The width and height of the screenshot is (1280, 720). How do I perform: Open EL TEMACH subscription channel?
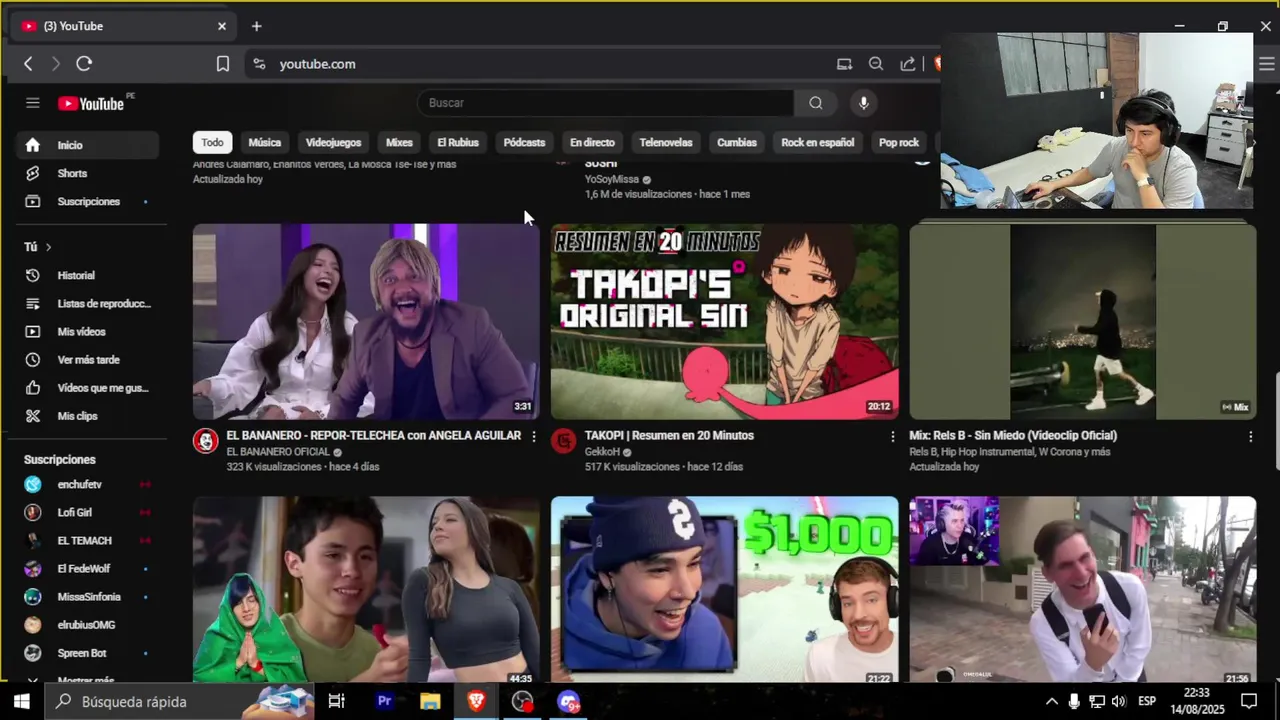[87, 540]
